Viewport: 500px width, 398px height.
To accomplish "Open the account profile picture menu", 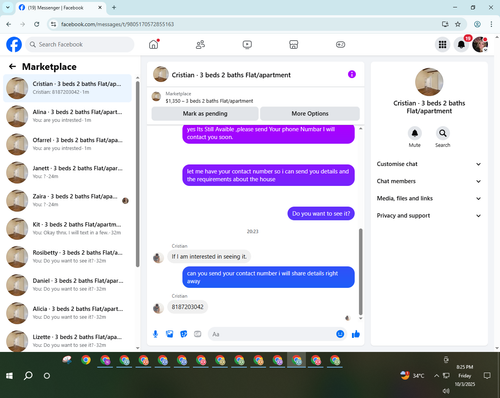I will tap(480, 44).
